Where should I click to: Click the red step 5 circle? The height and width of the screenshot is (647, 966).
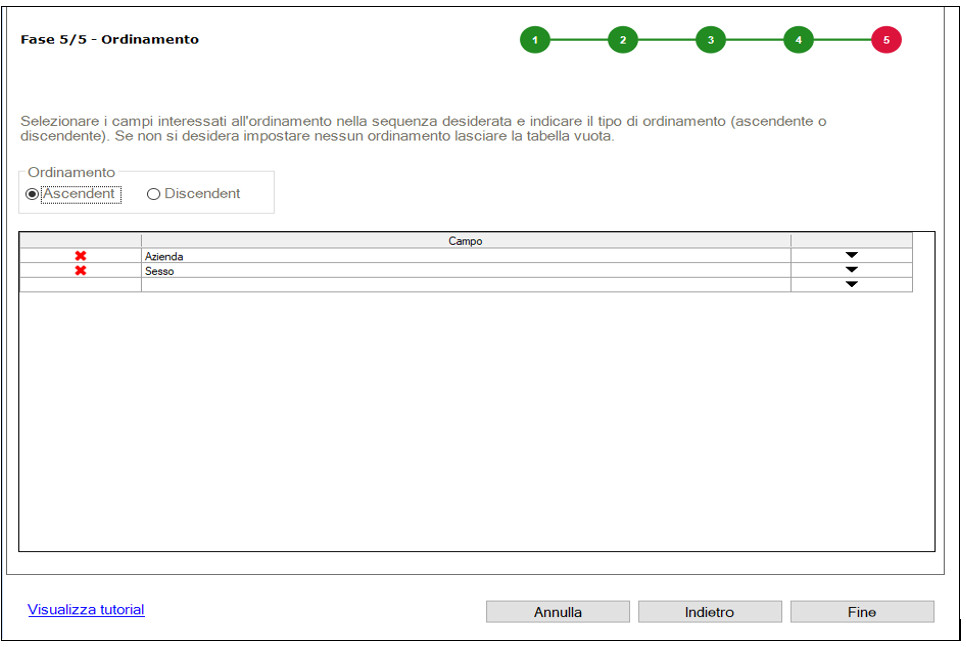pyautogui.click(x=887, y=39)
